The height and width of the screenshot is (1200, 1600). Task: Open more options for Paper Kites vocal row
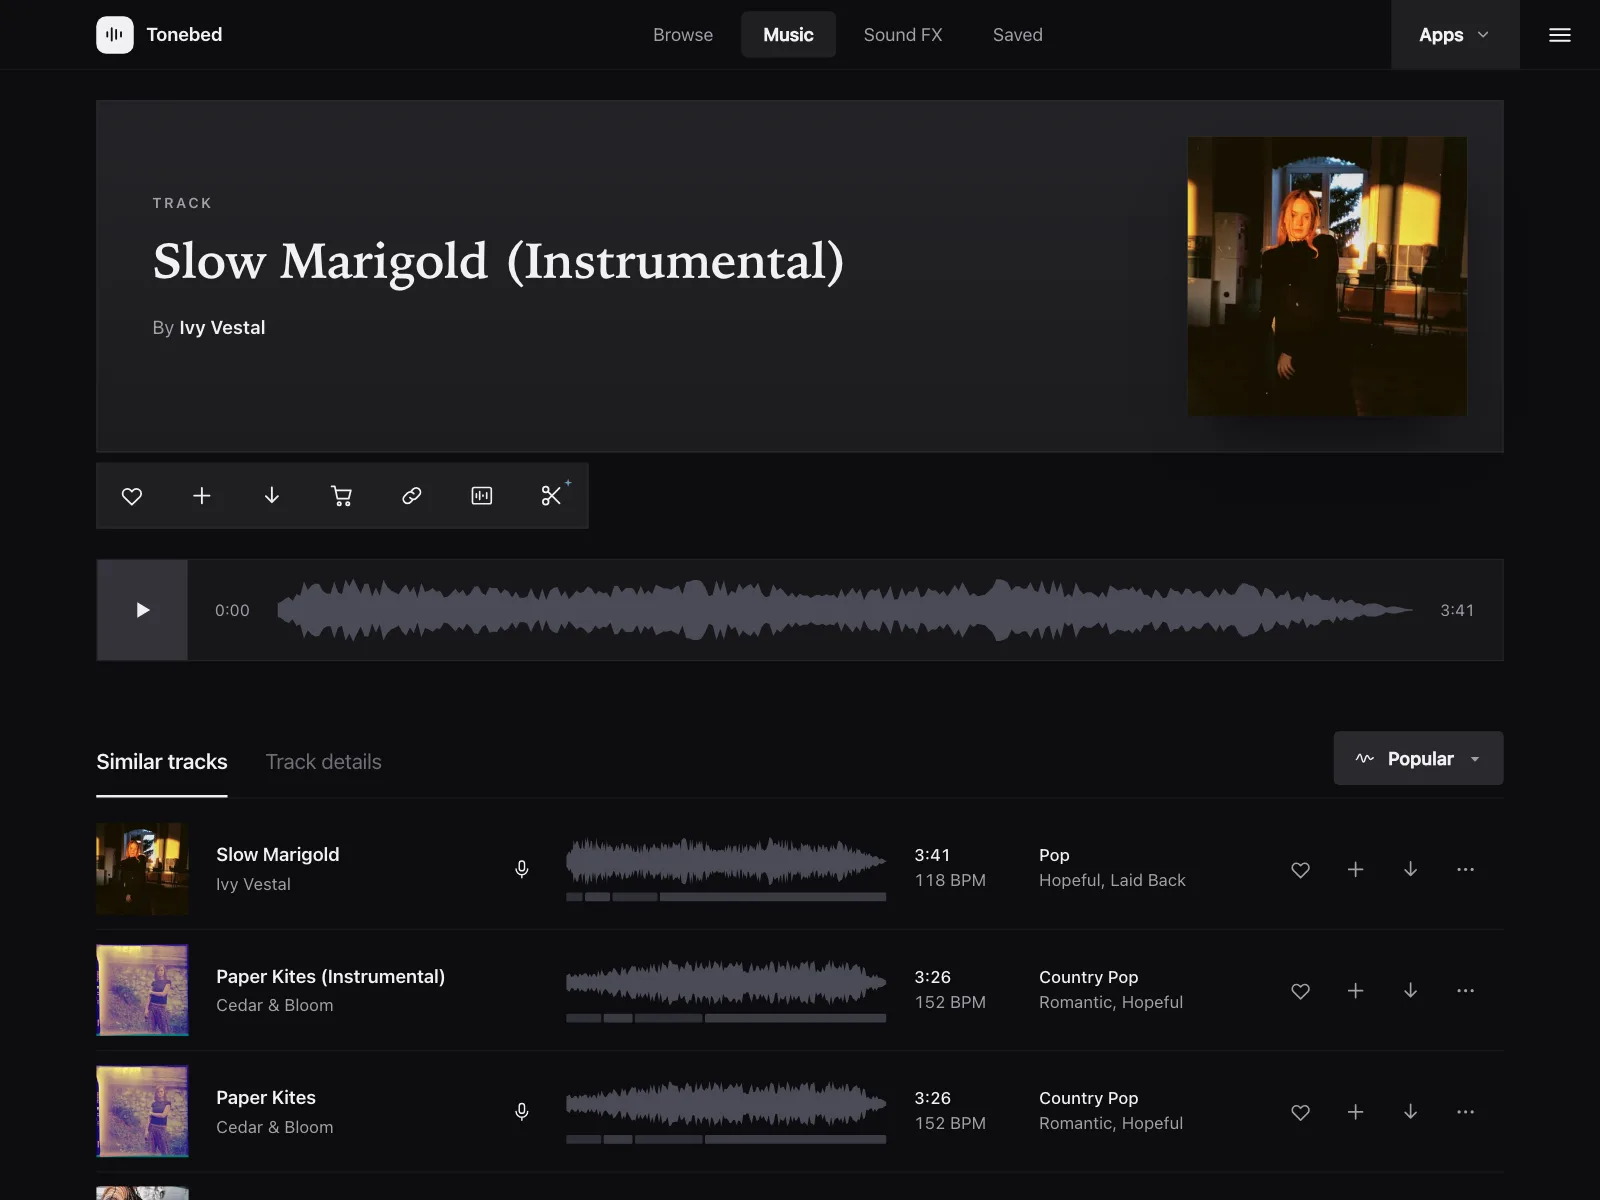click(1465, 1112)
